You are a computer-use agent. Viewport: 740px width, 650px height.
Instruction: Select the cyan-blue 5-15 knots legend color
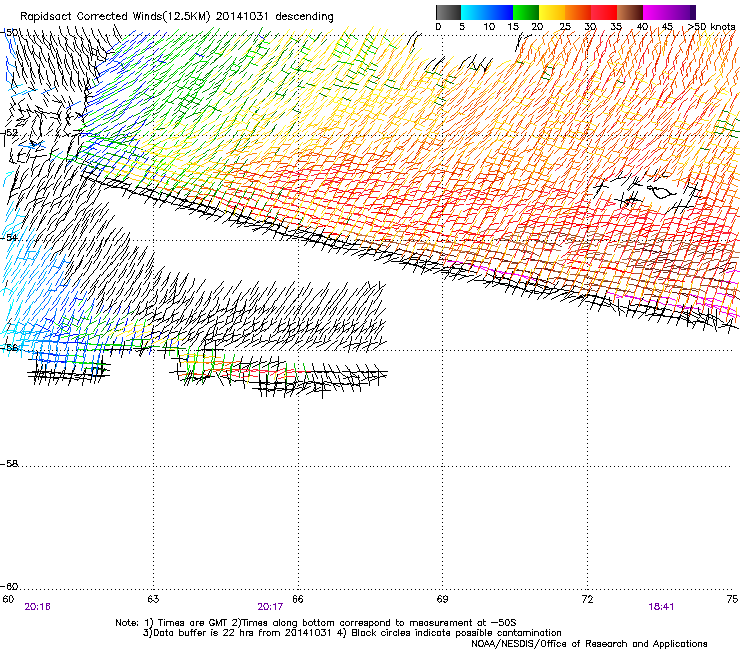pos(487,12)
